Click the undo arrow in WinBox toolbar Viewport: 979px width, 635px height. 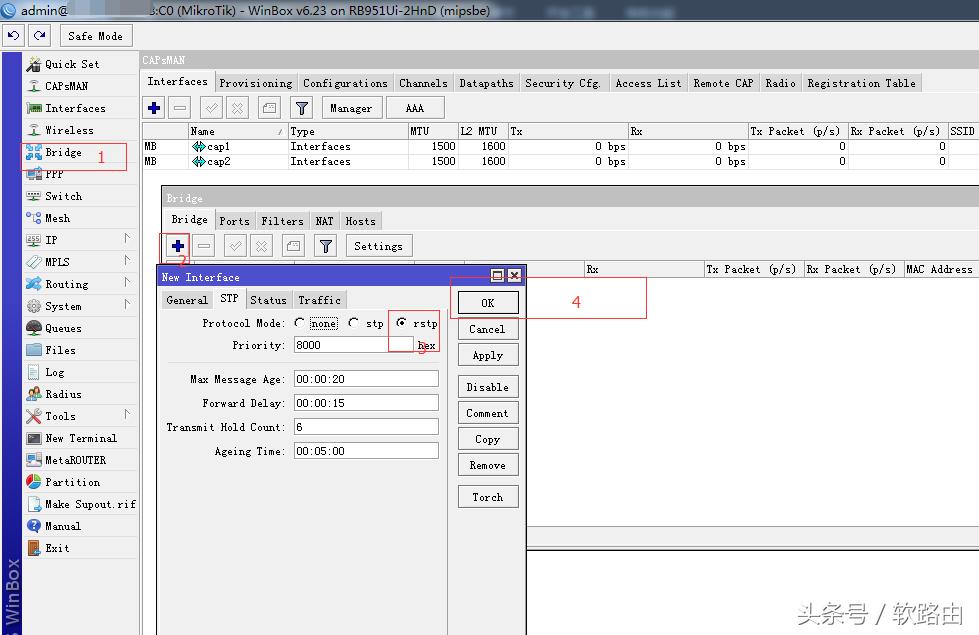13,36
